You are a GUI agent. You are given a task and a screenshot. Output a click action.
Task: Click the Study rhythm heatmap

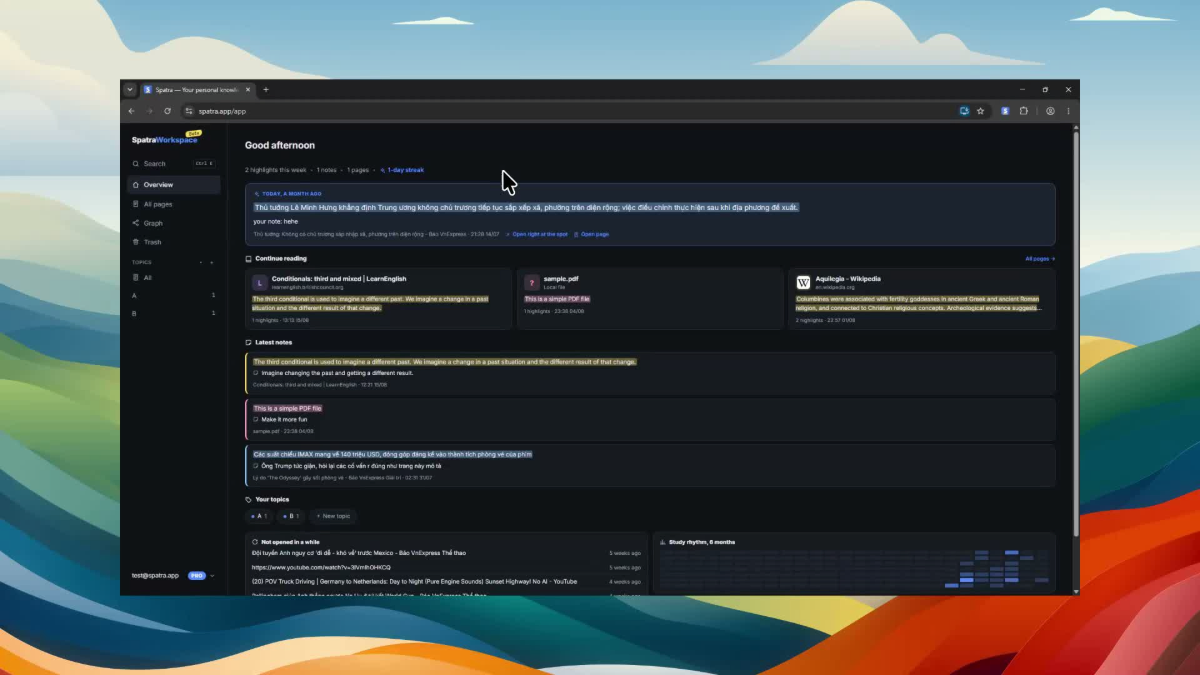(x=854, y=569)
